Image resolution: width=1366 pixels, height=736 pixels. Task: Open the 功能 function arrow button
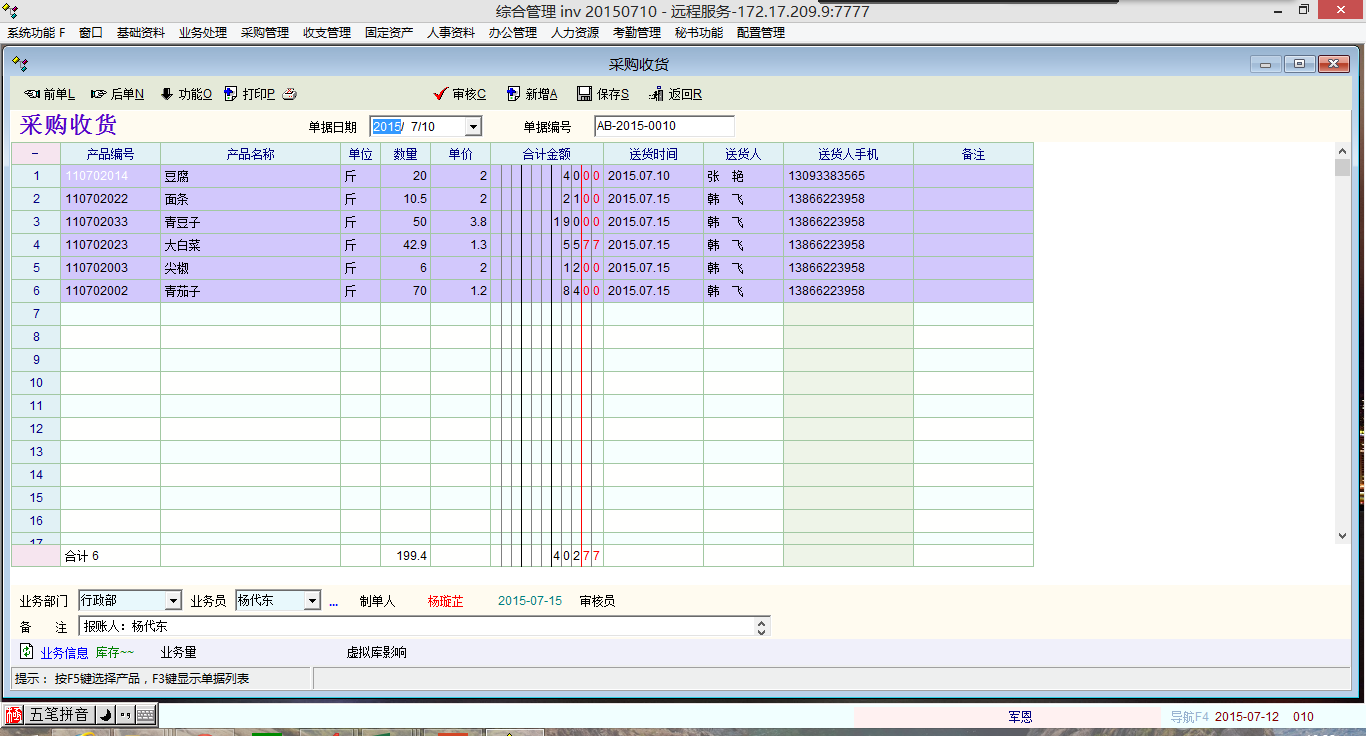pos(166,94)
